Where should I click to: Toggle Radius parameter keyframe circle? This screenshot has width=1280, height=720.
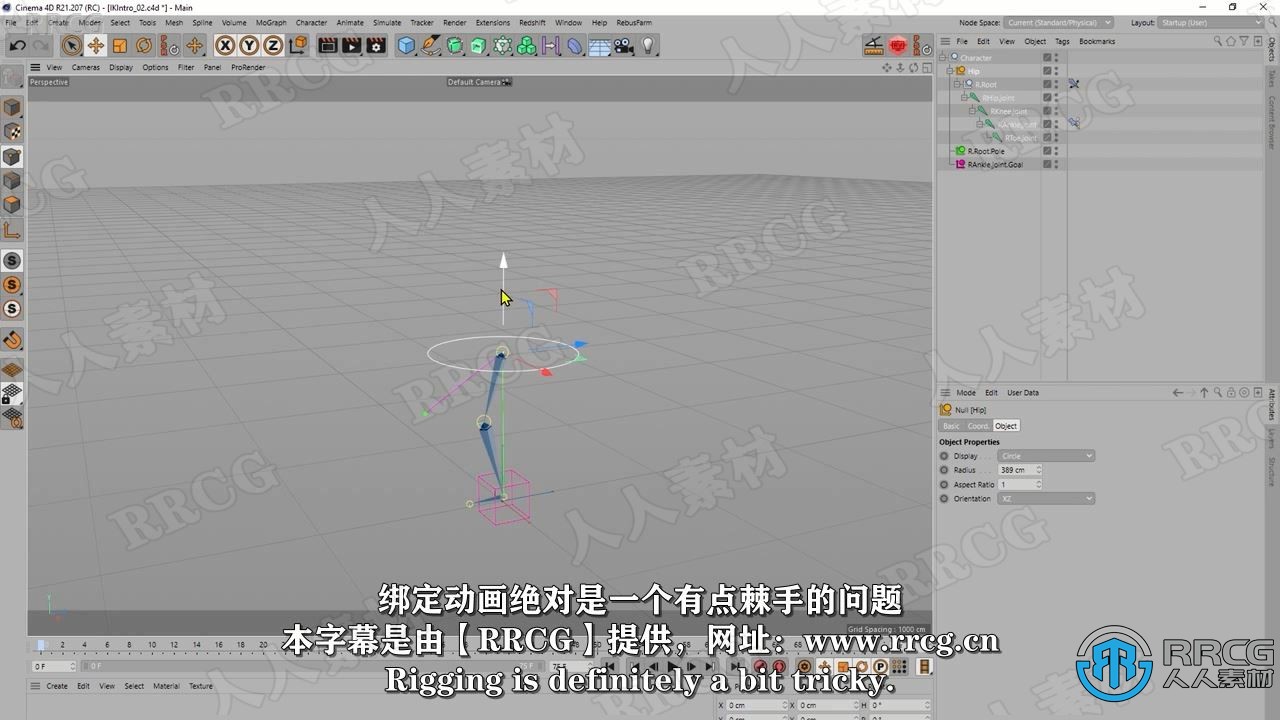coord(944,470)
